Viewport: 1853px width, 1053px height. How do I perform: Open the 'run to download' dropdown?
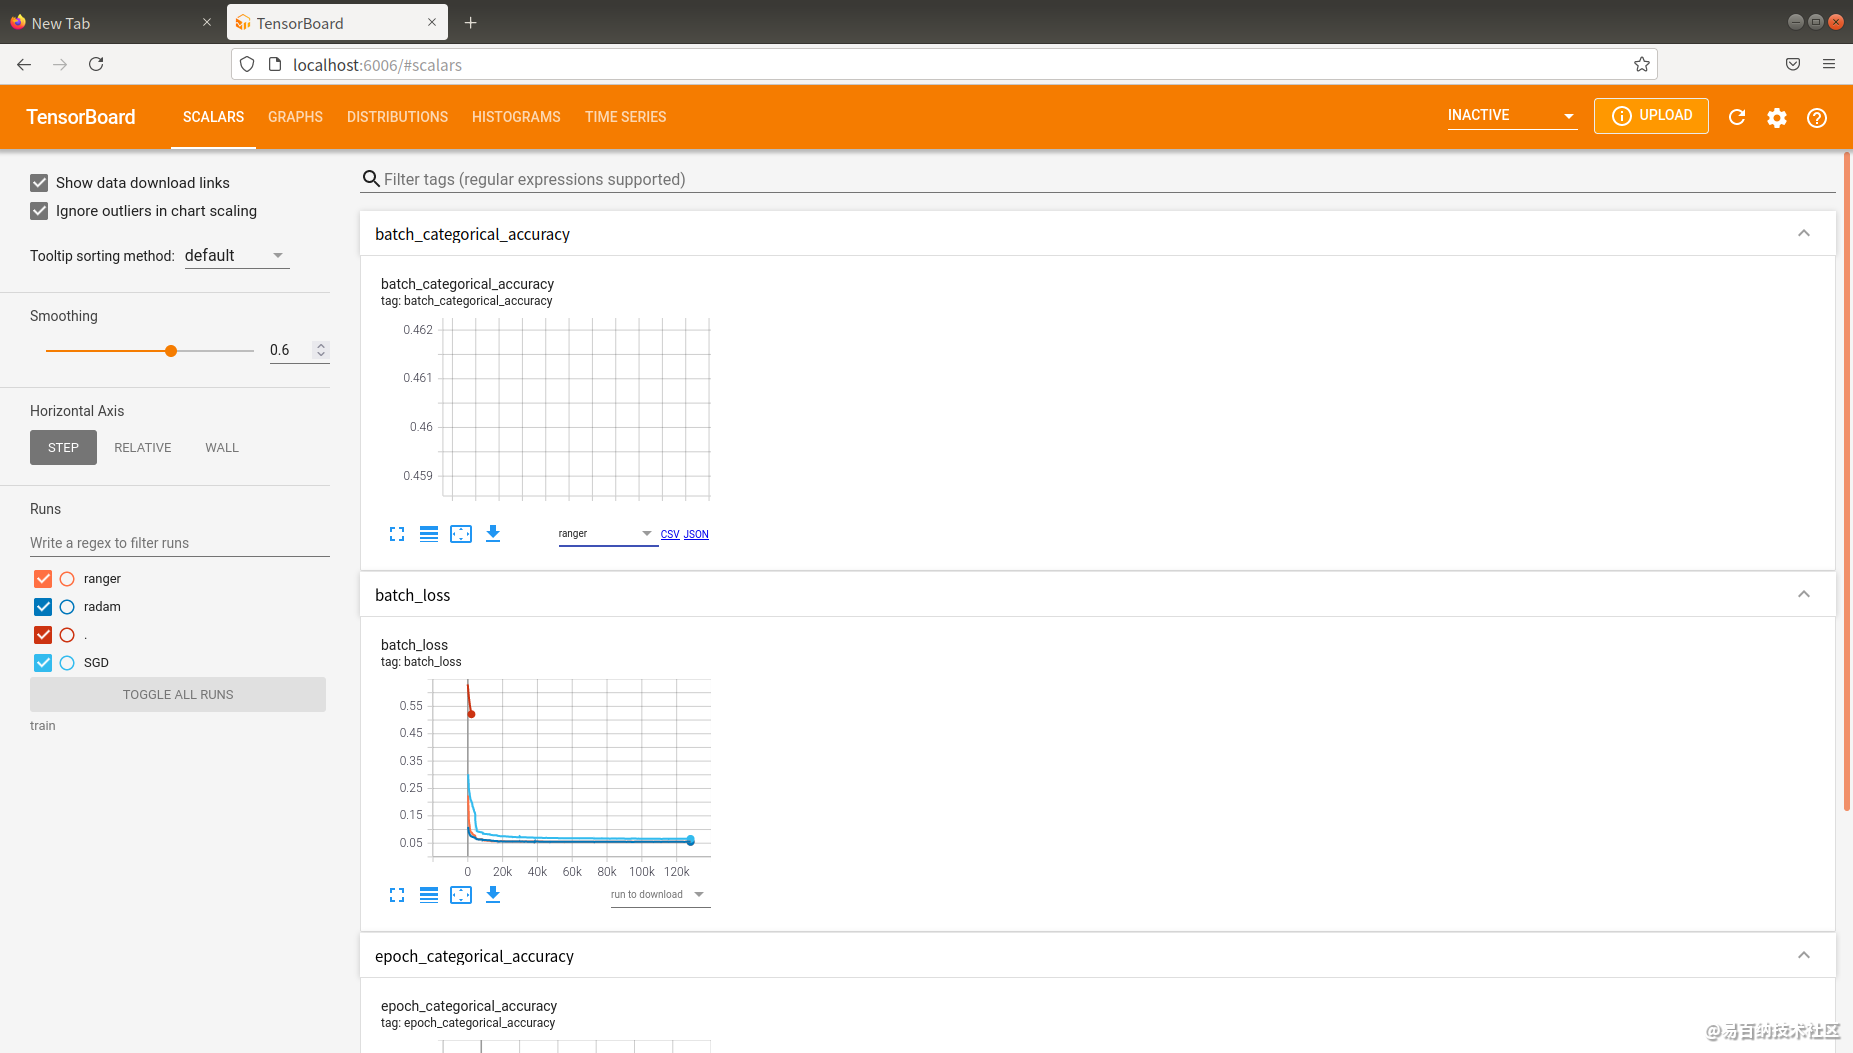tap(660, 895)
